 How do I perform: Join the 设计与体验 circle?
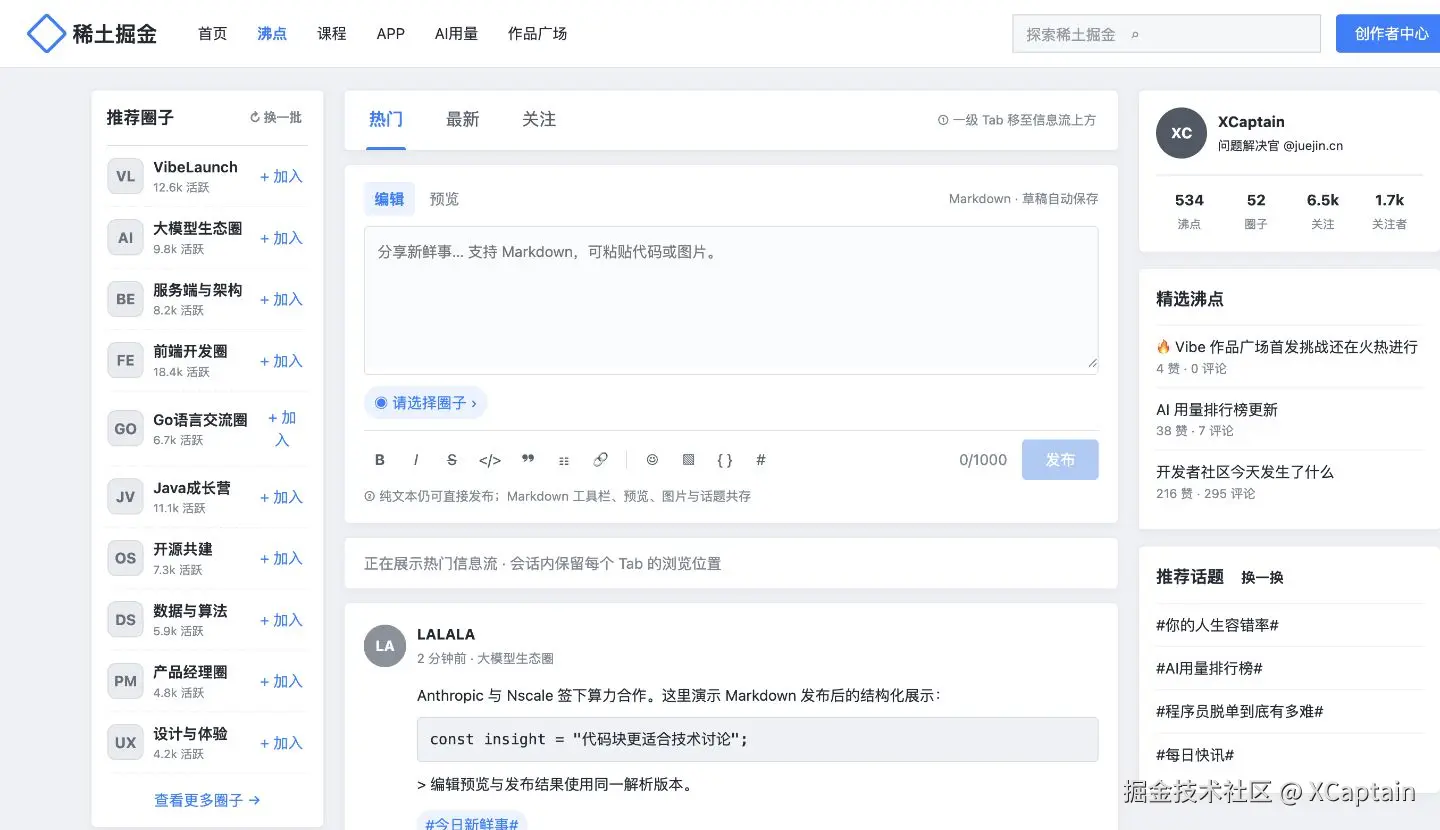(x=281, y=743)
